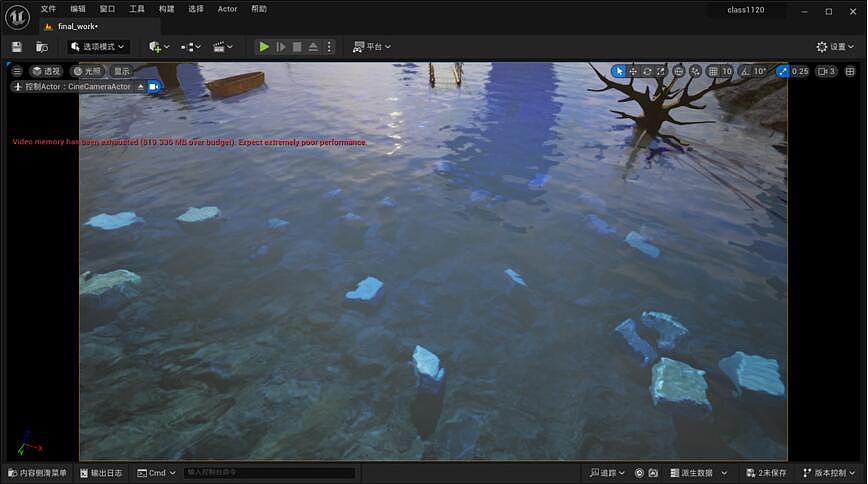Save the current level with the disk icon

17,47
